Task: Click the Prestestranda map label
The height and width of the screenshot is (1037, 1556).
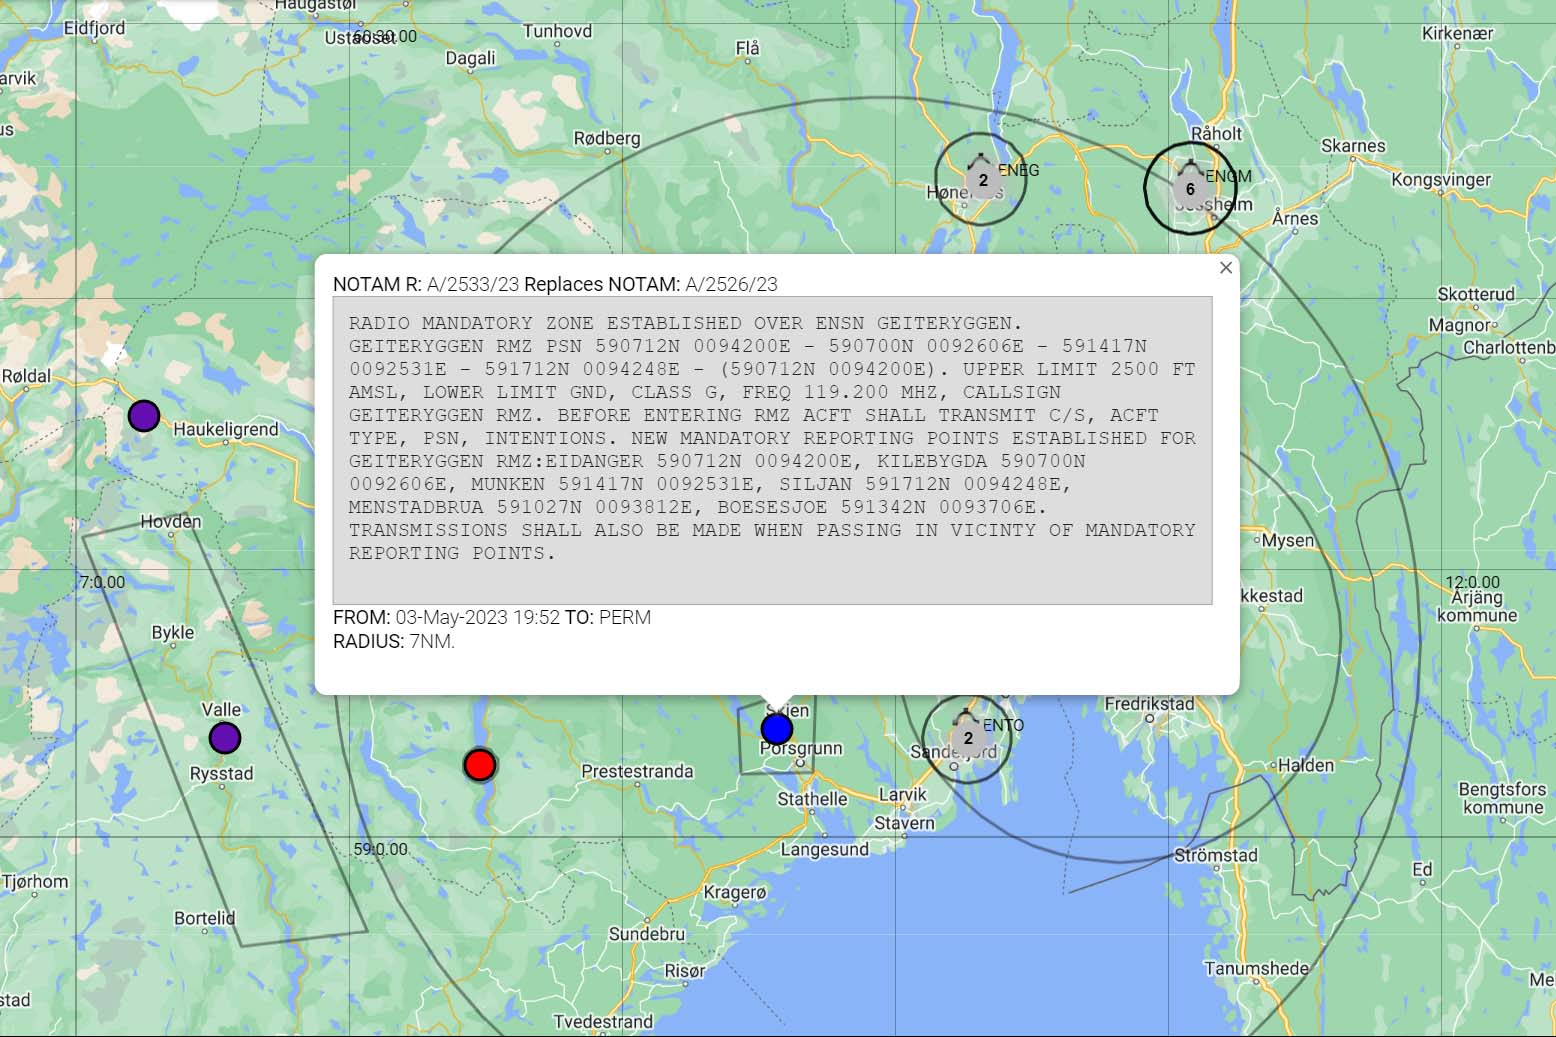Action: coord(637,771)
